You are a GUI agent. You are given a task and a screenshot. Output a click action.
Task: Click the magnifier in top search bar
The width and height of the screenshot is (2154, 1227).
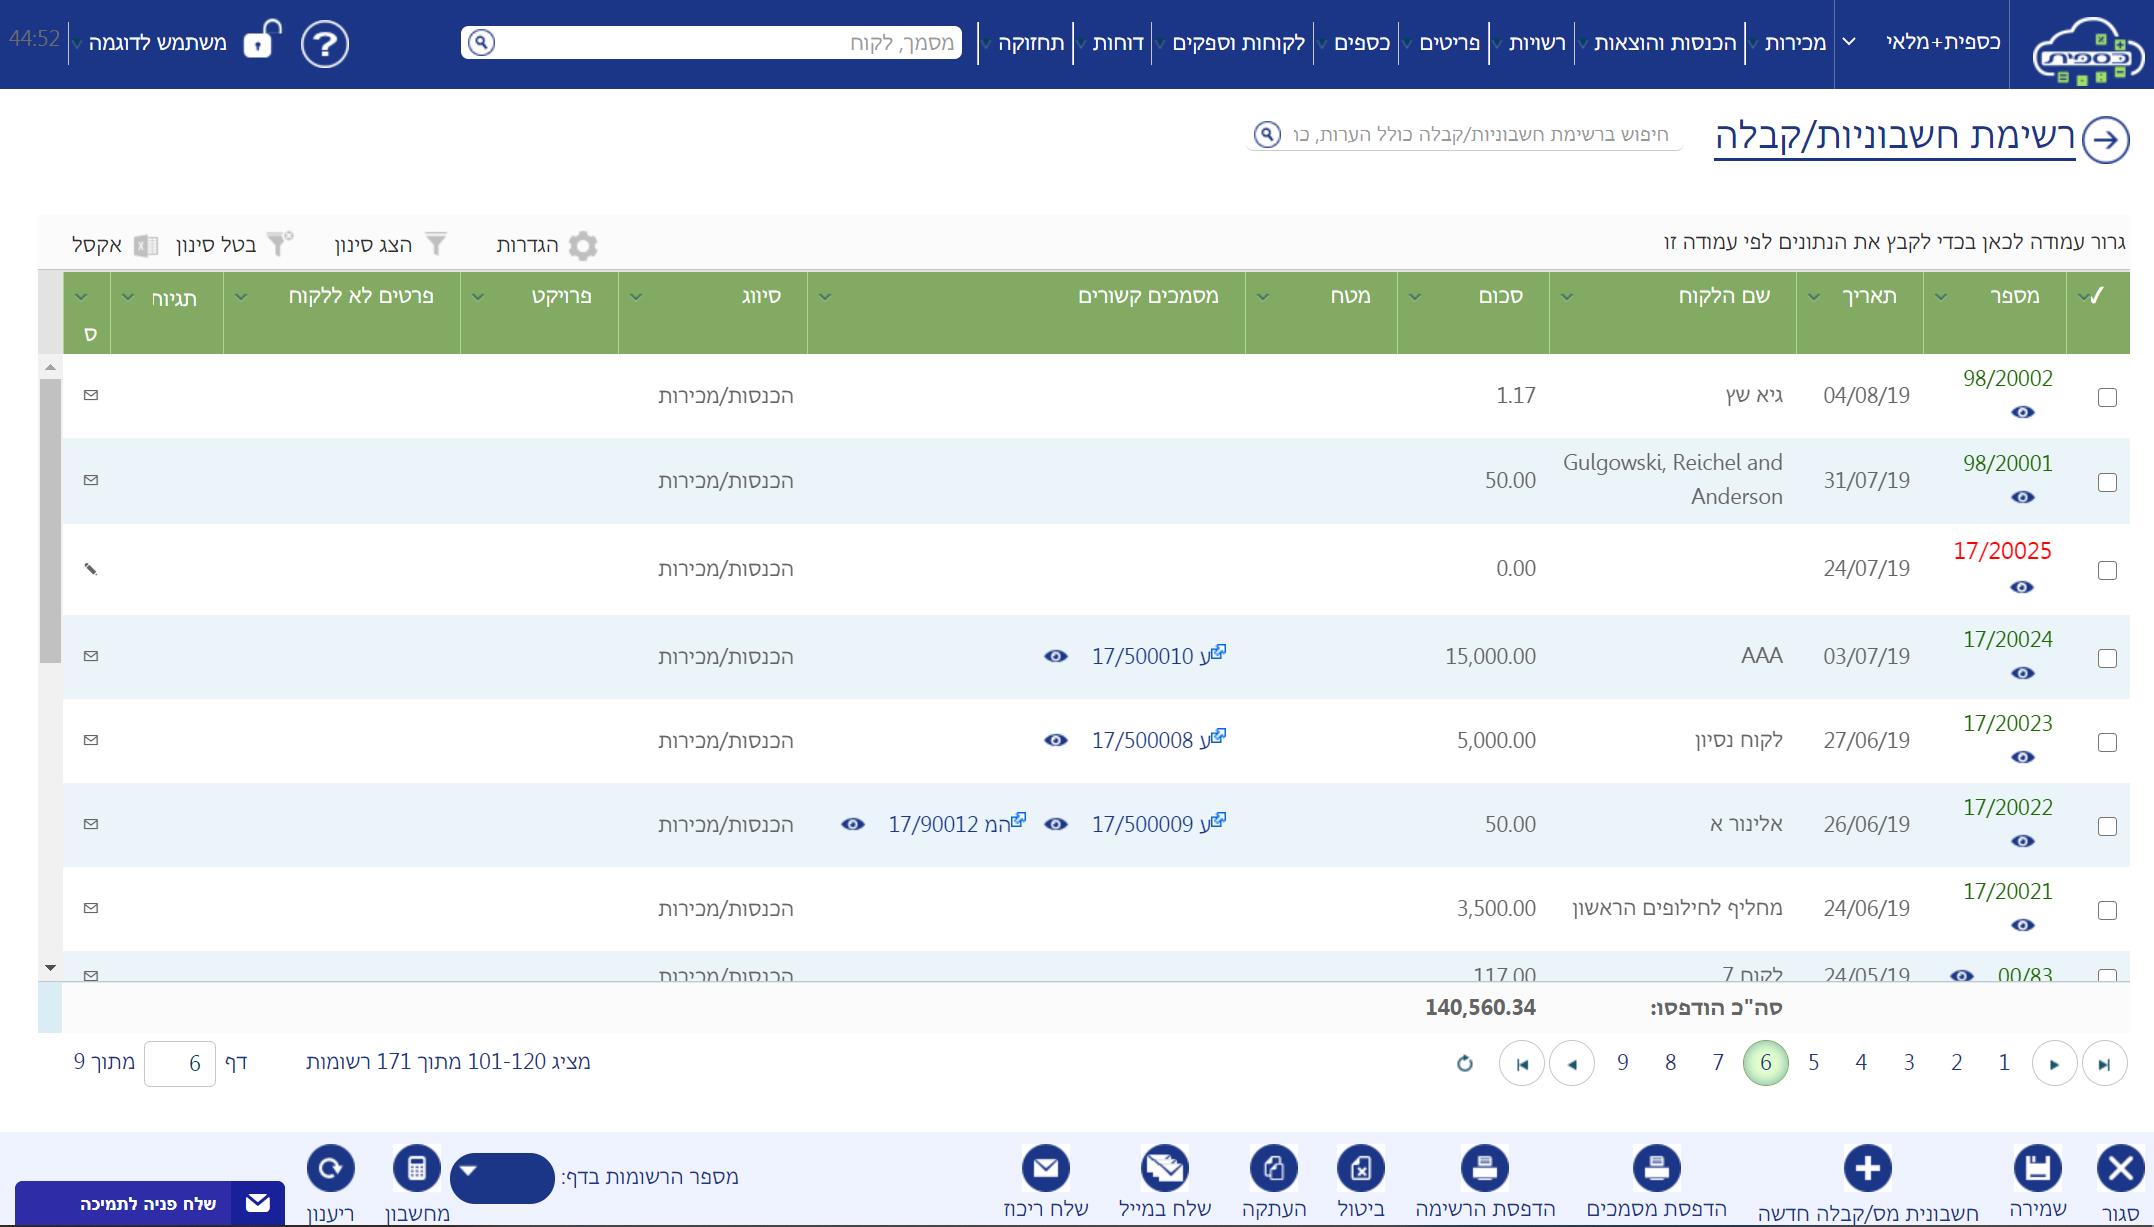click(481, 42)
